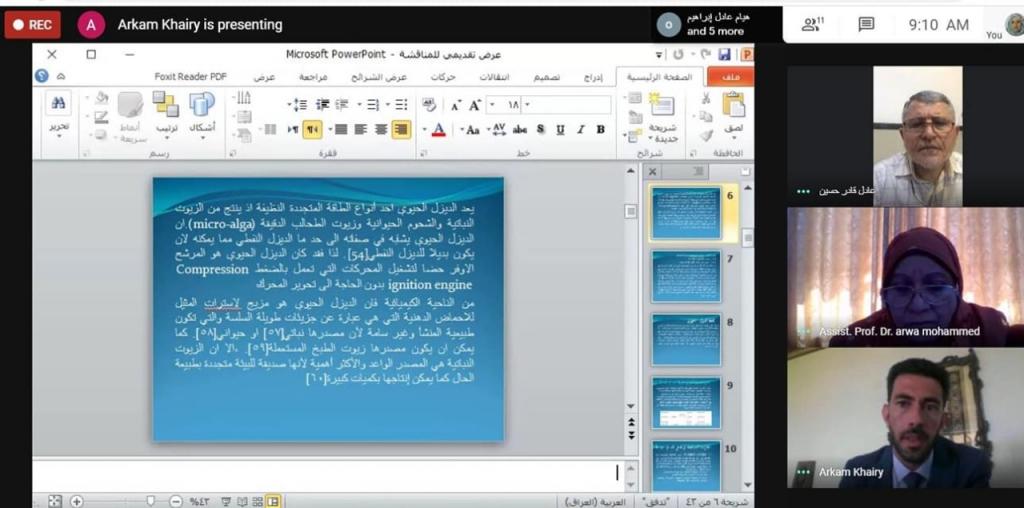The image size is (1024, 508).
Task: Open the orange File tab
Action: pos(730,77)
